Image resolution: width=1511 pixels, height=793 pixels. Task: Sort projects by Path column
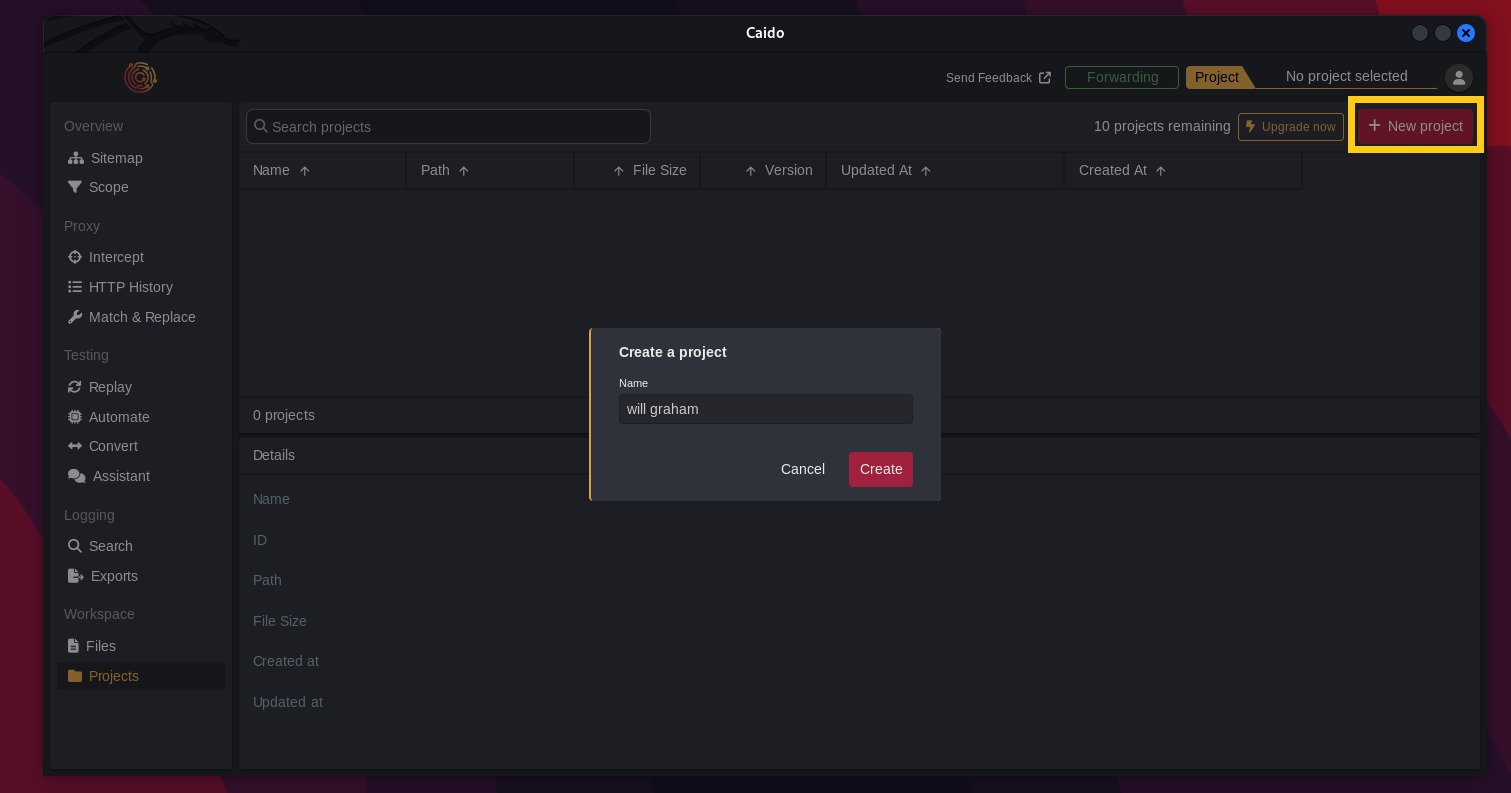[490, 170]
